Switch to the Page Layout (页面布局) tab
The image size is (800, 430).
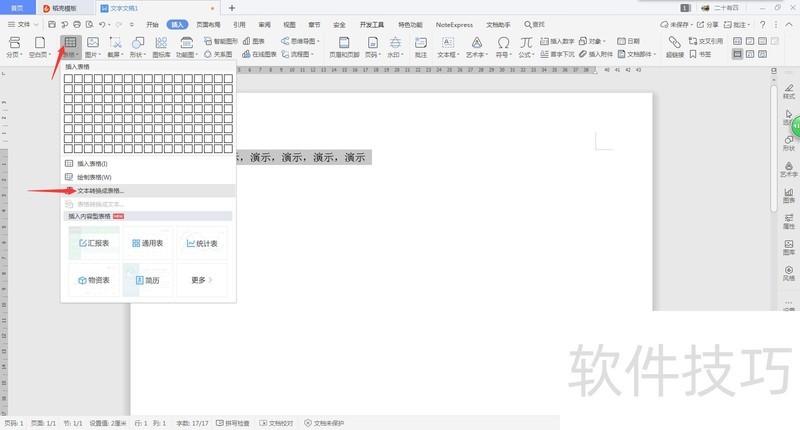(209, 24)
